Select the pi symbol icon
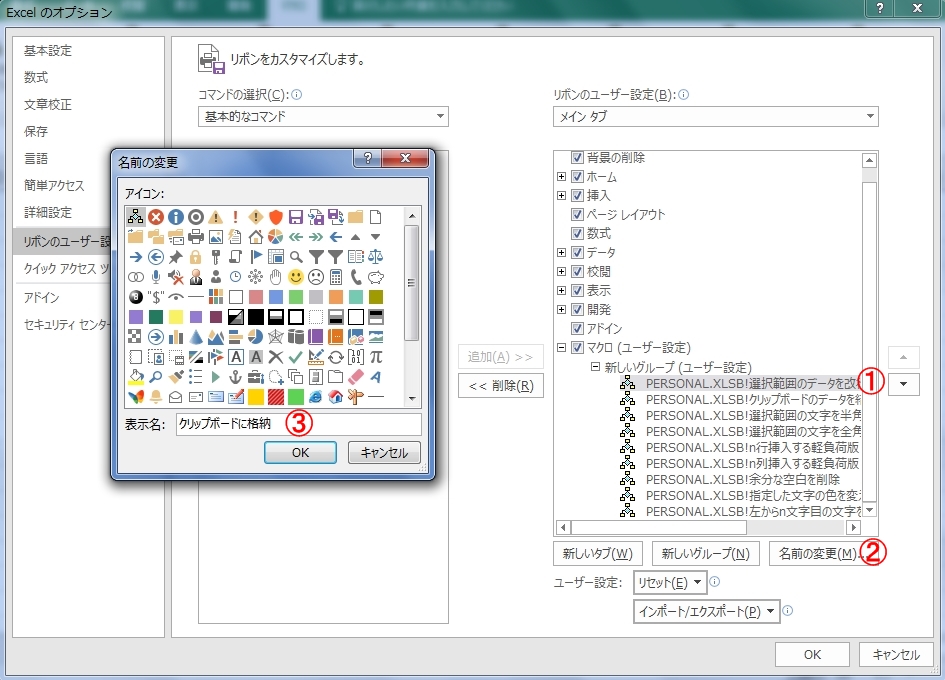This screenshot has height=680, width=945. click(x=375, y=357)
